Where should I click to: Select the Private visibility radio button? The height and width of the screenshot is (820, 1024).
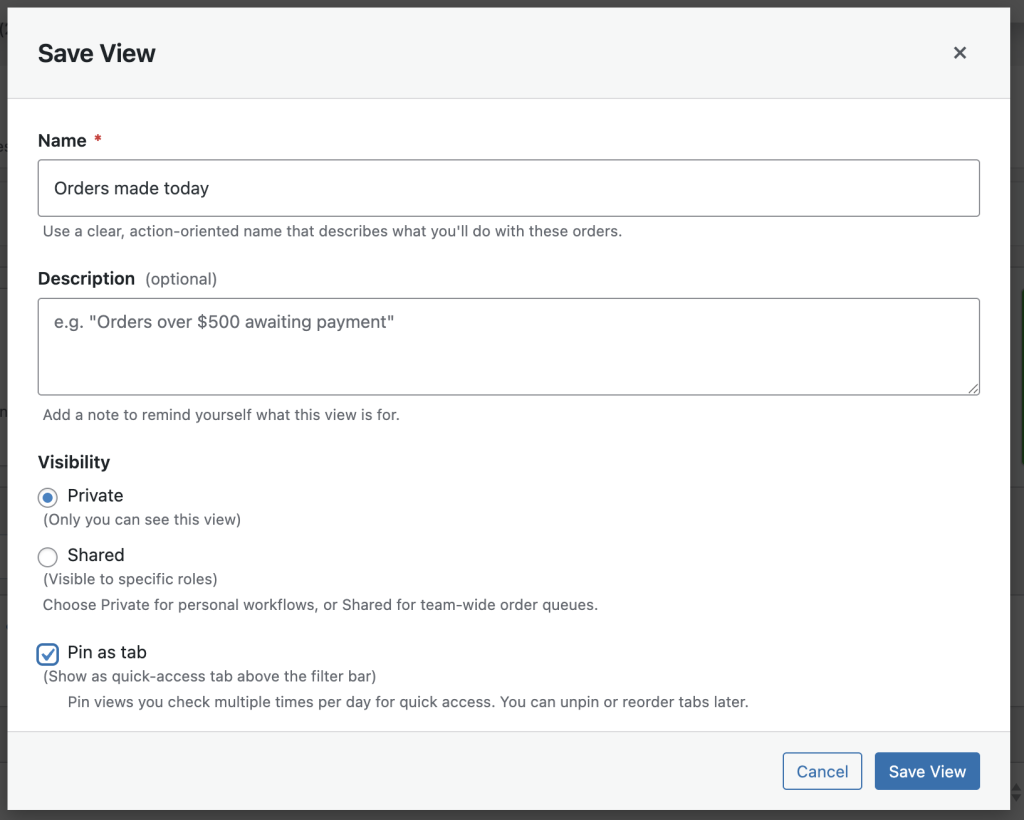(47, 497)
